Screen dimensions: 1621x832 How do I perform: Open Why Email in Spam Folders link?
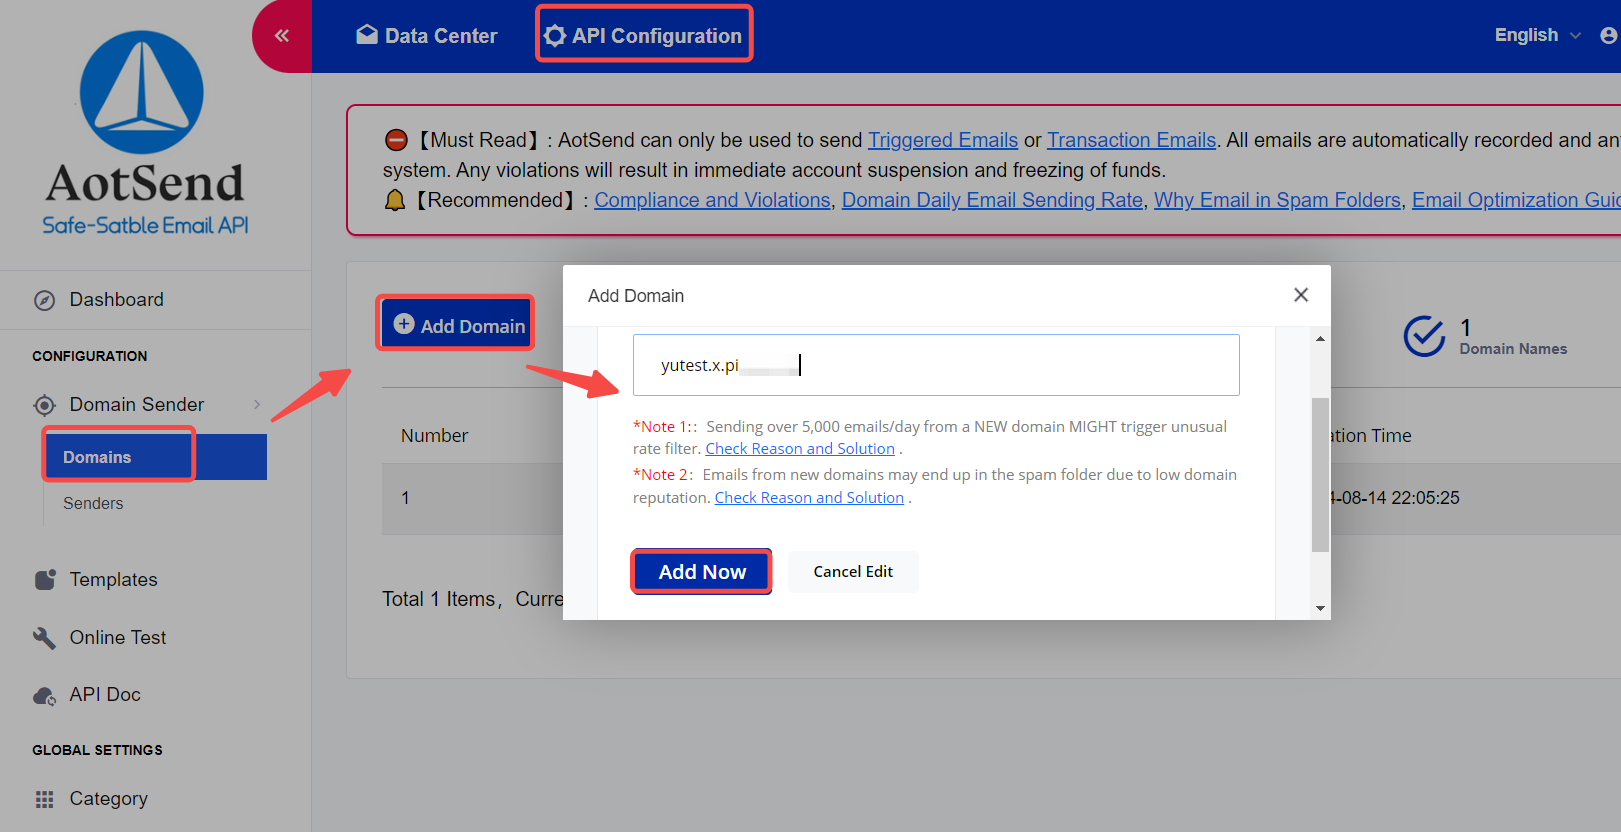click(1277, 200)
